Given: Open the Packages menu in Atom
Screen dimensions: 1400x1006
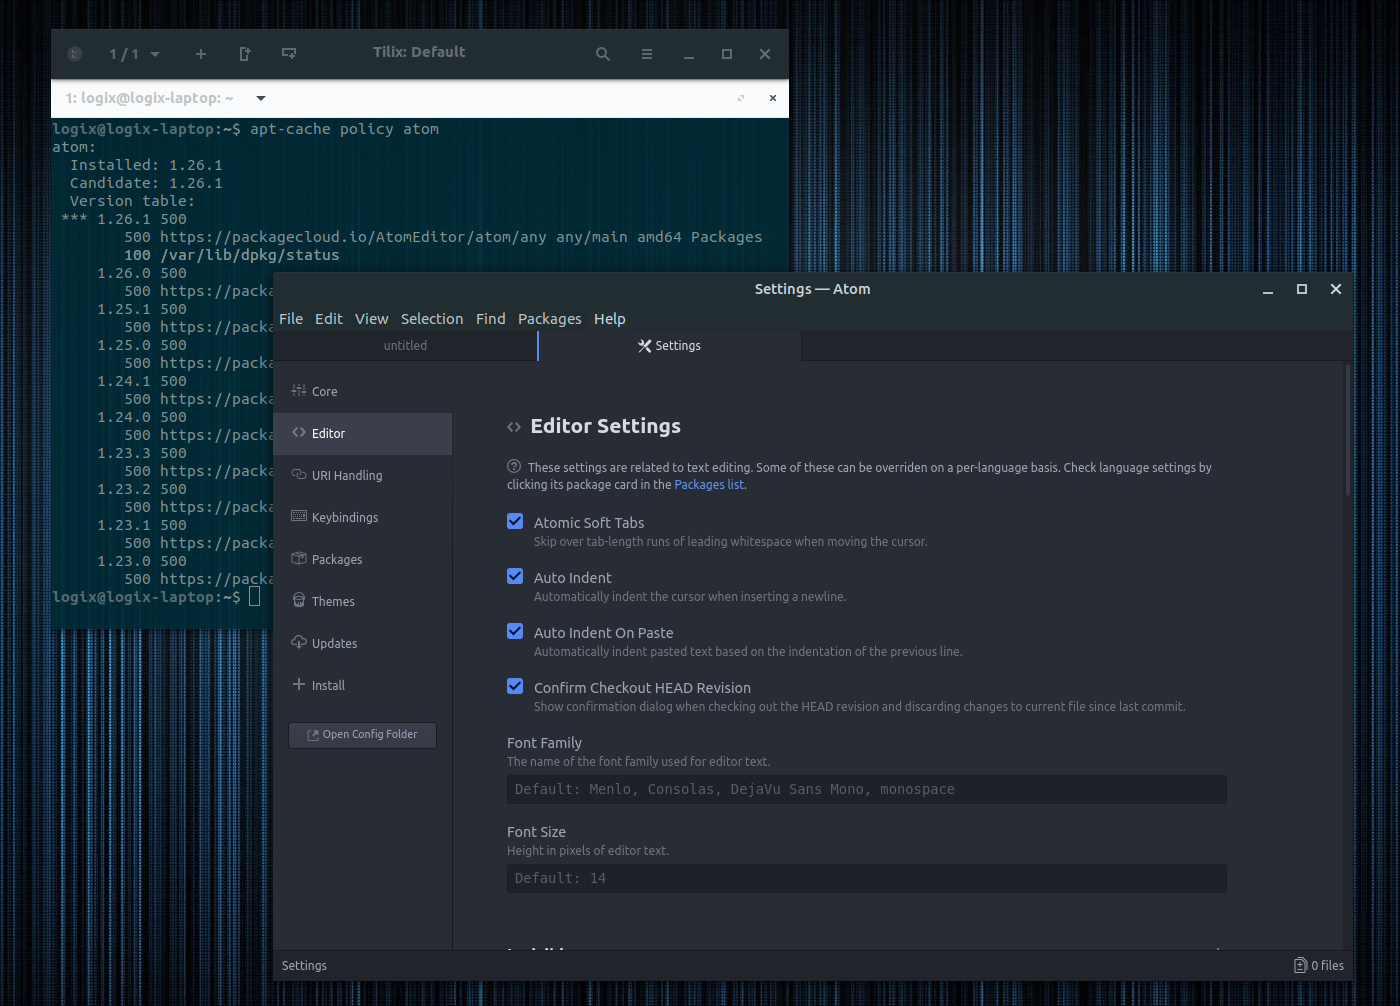Looking at the screenshot, I should coord(550,318).
